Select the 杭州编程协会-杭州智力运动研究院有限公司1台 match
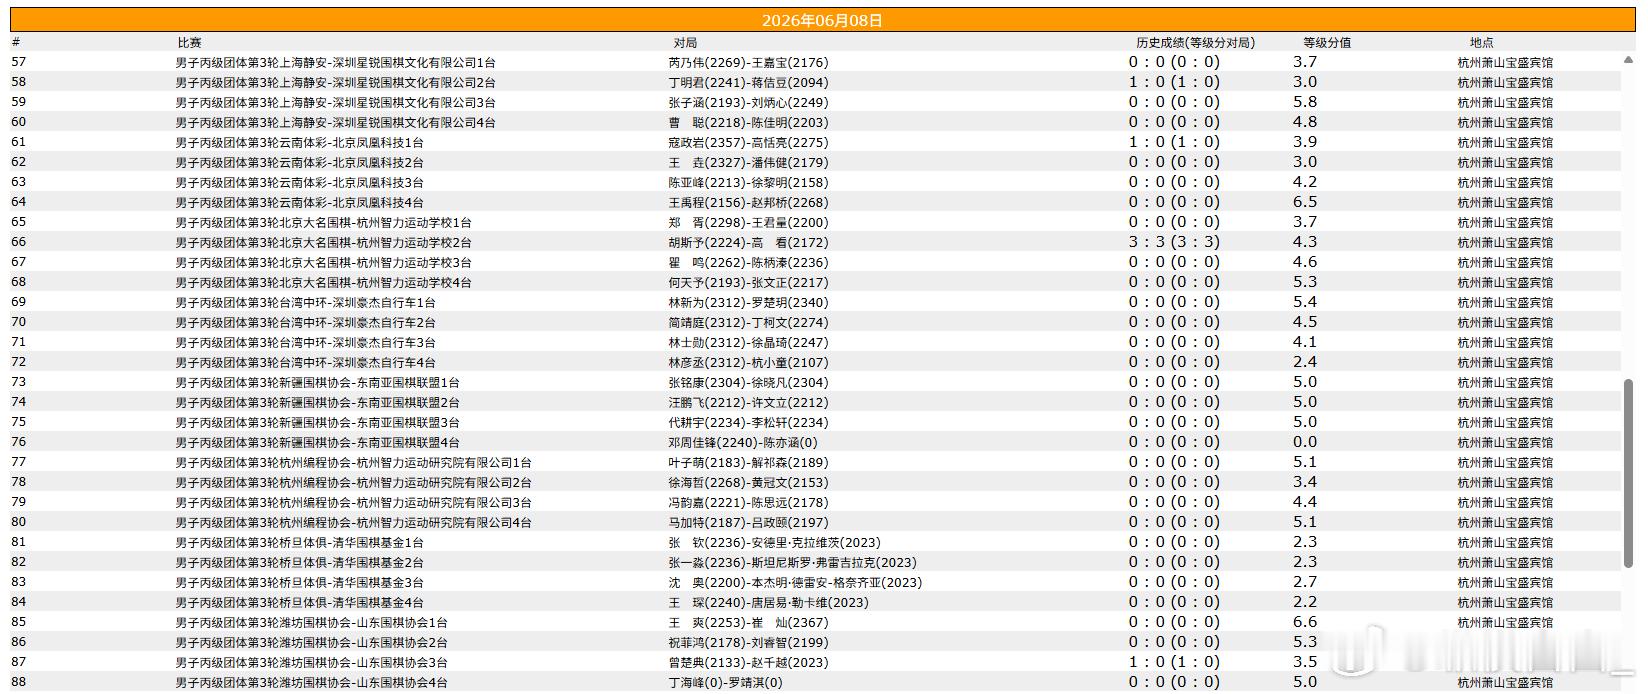Image resolution: width=1648 pixels, height=694 pixels. (x=353, y=462)
